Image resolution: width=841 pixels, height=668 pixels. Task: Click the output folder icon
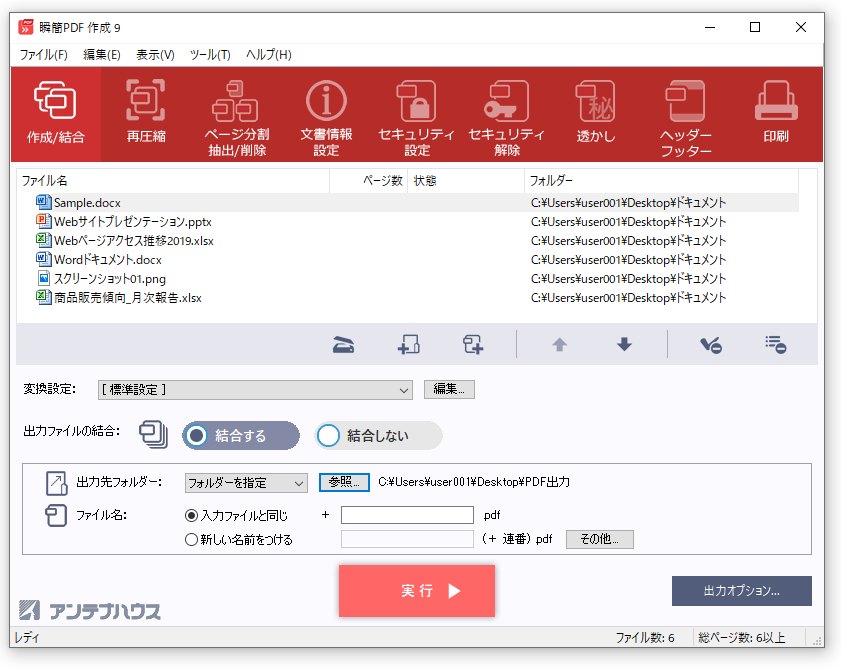pyautogui.click(x=56, y=483)
